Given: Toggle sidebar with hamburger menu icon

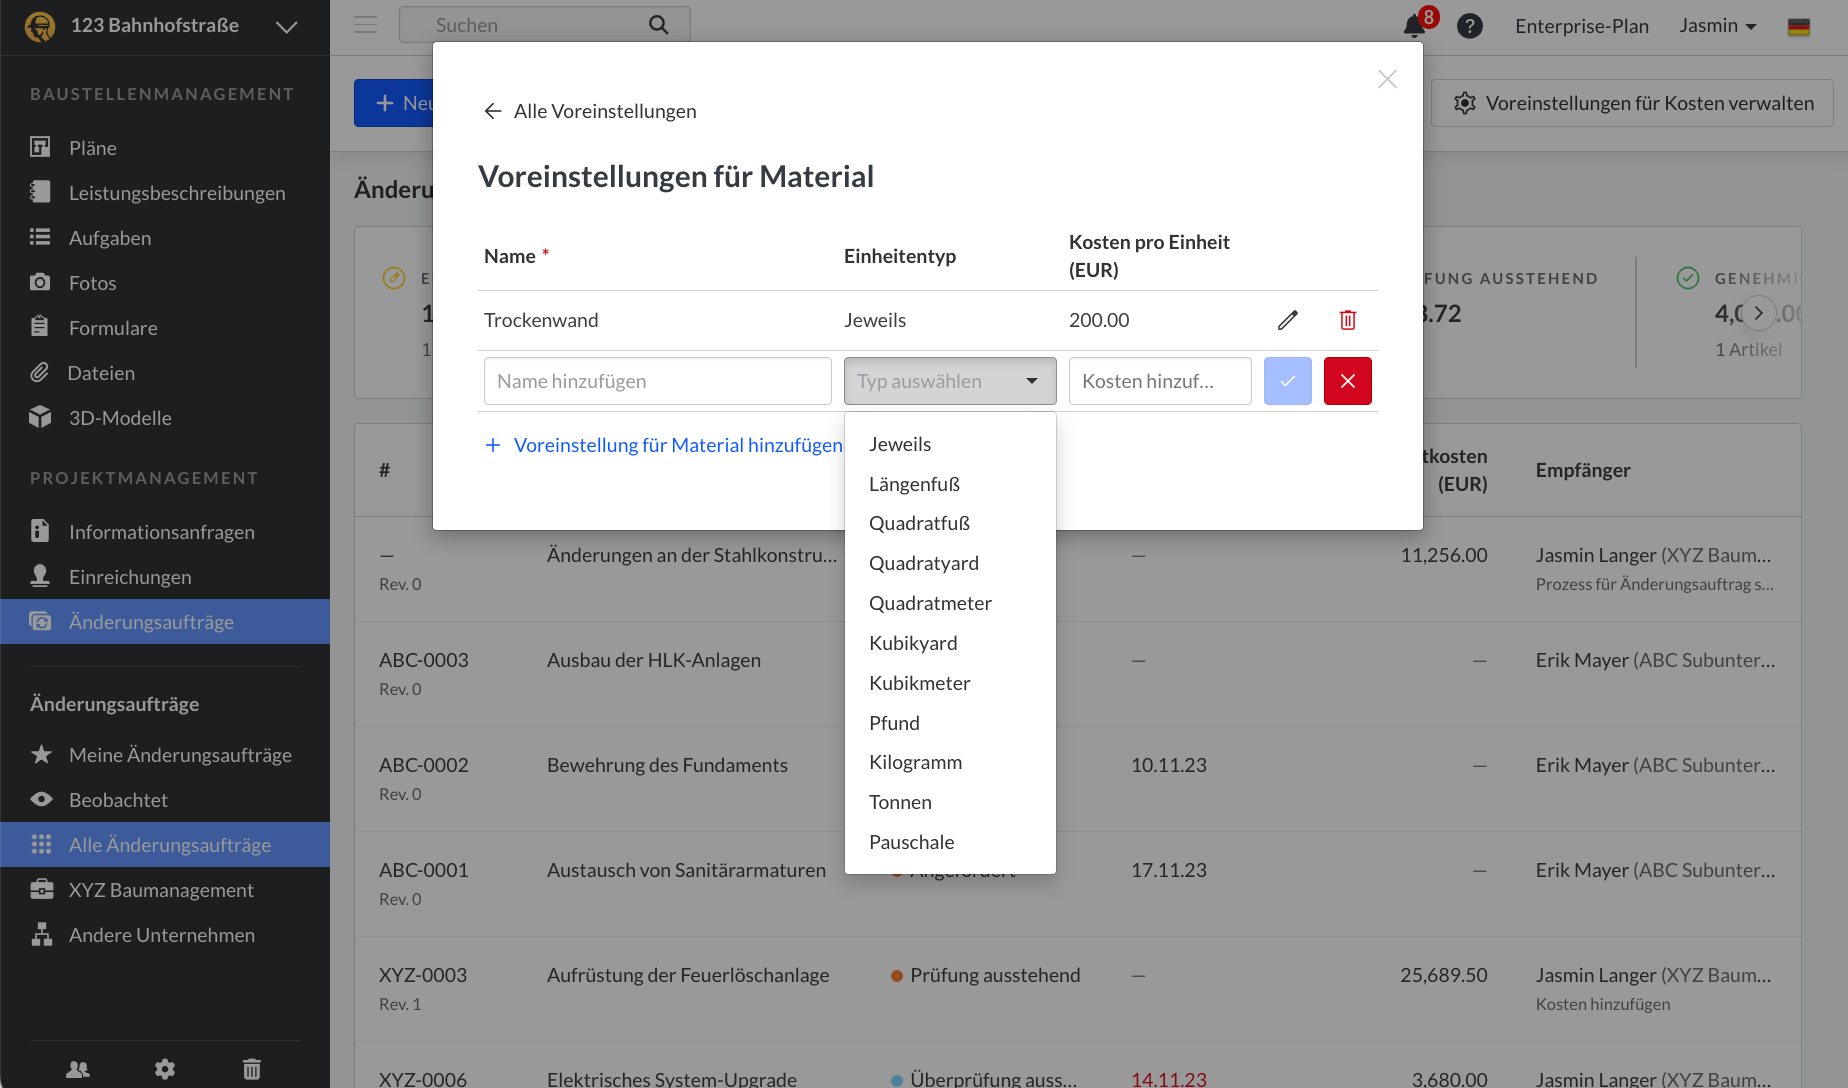Looking at the screenshot, I should point(366,25).
